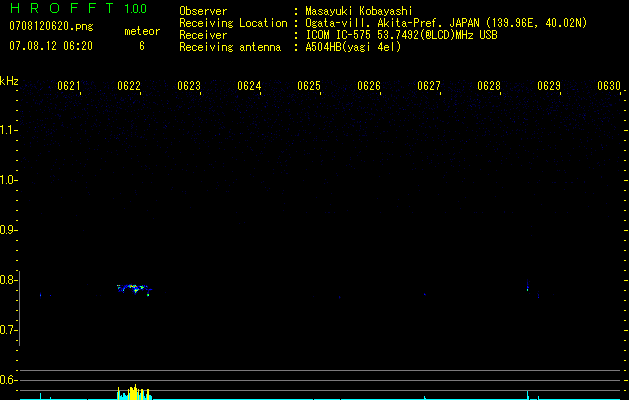Click the 0630 time marker
The height and width of the screenshot is (400, 629).
(609, 86)
